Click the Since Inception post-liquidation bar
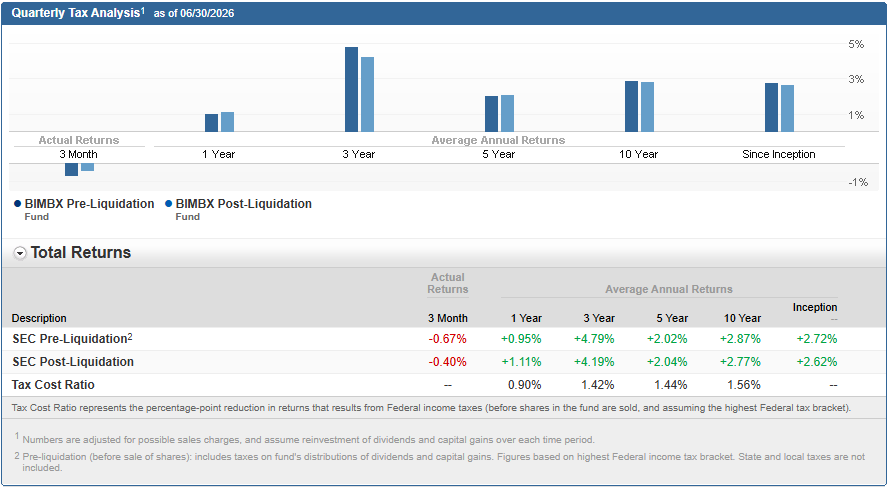Screen dimensions: 888x487 (x=787, y=109)
